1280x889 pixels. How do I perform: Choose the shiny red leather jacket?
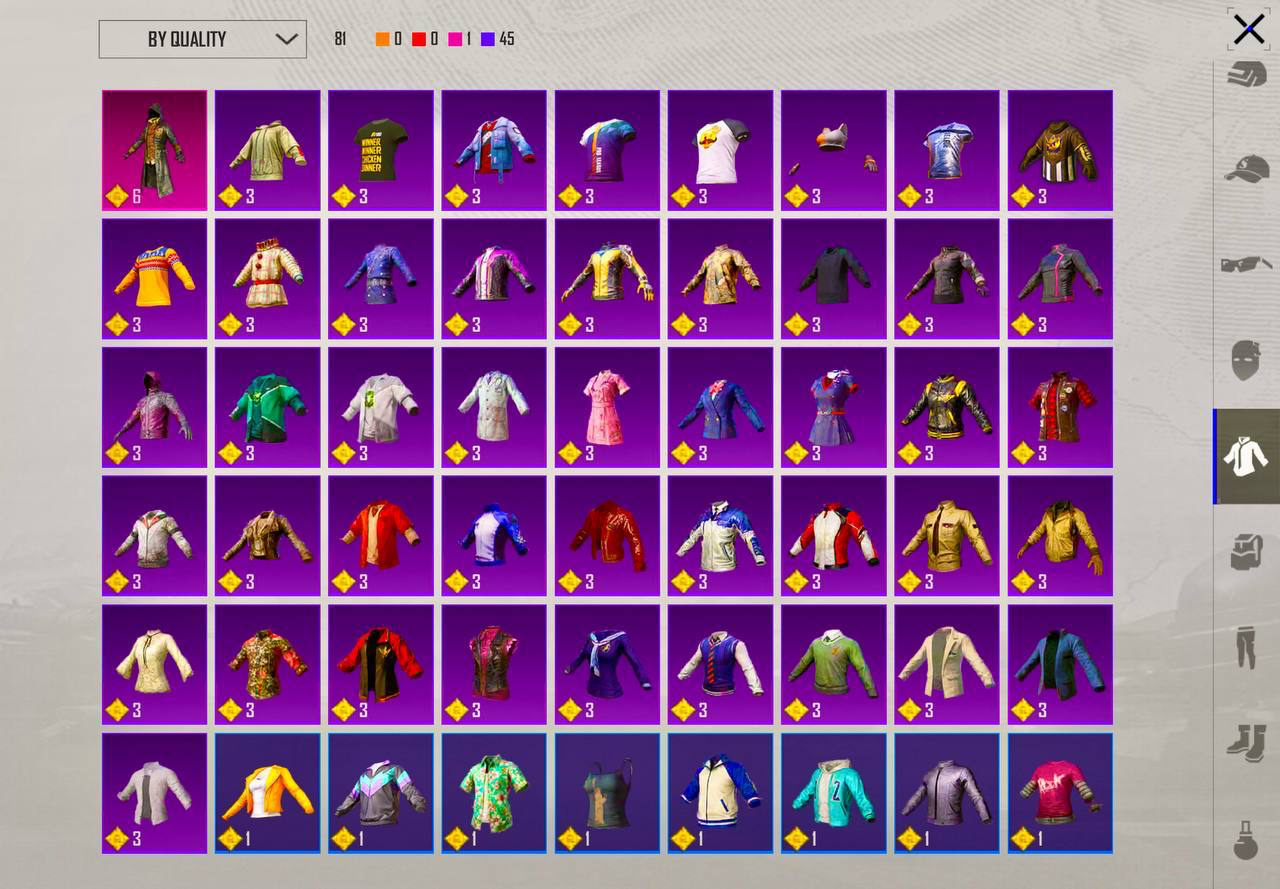coord(608,536)
